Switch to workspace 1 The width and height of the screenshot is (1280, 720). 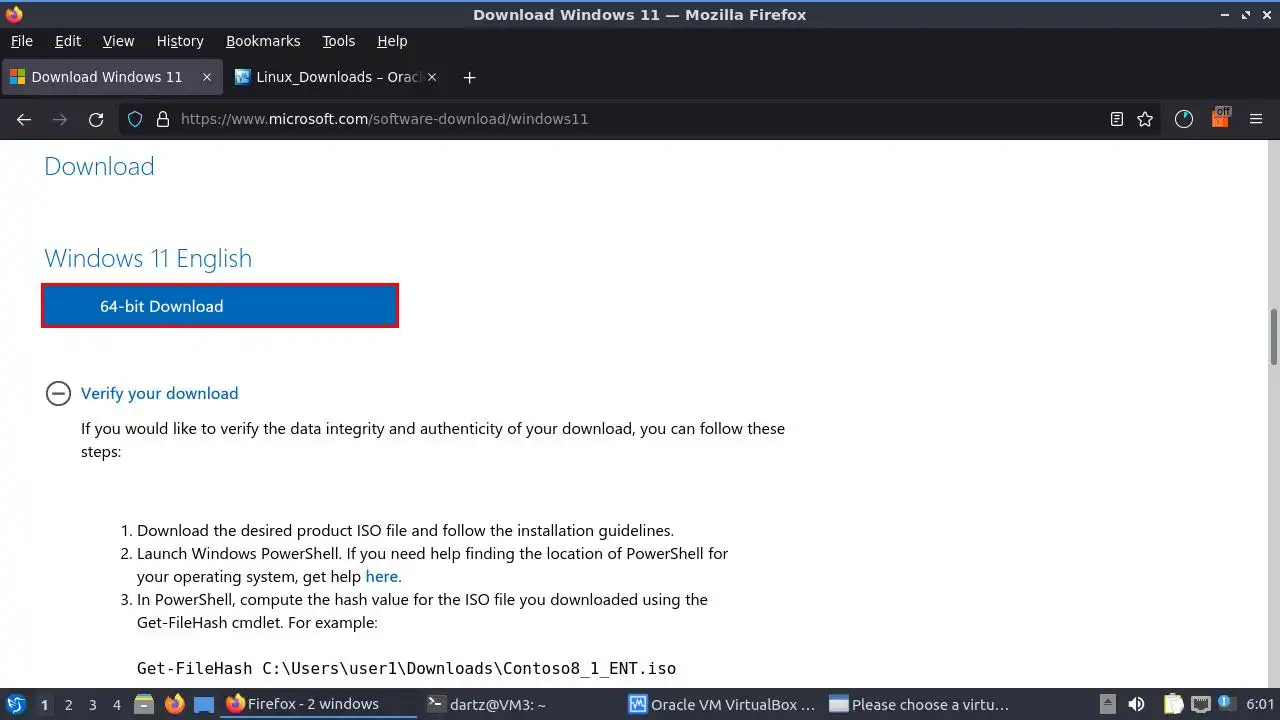pyautogui.click(x=44, y=704)
